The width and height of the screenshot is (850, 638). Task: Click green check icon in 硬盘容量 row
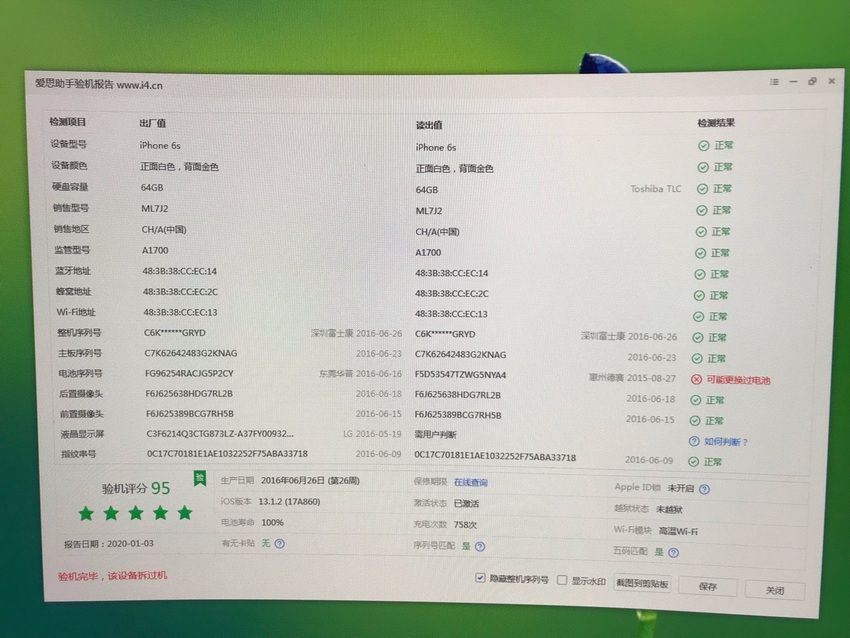click(702, 189)
